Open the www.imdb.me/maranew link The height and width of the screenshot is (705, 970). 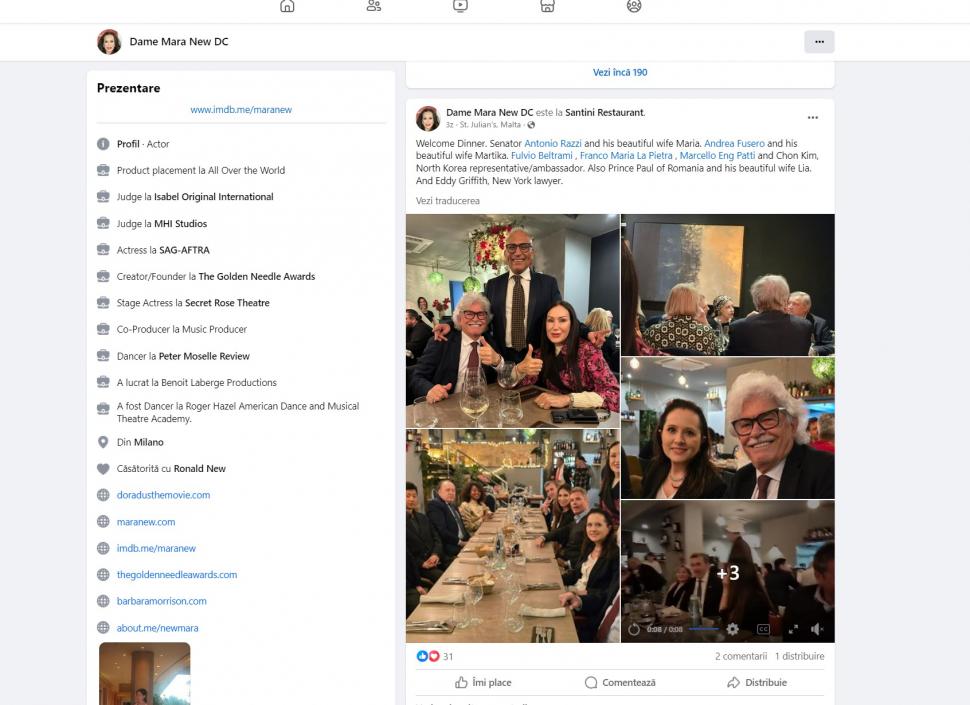point(241,109)
